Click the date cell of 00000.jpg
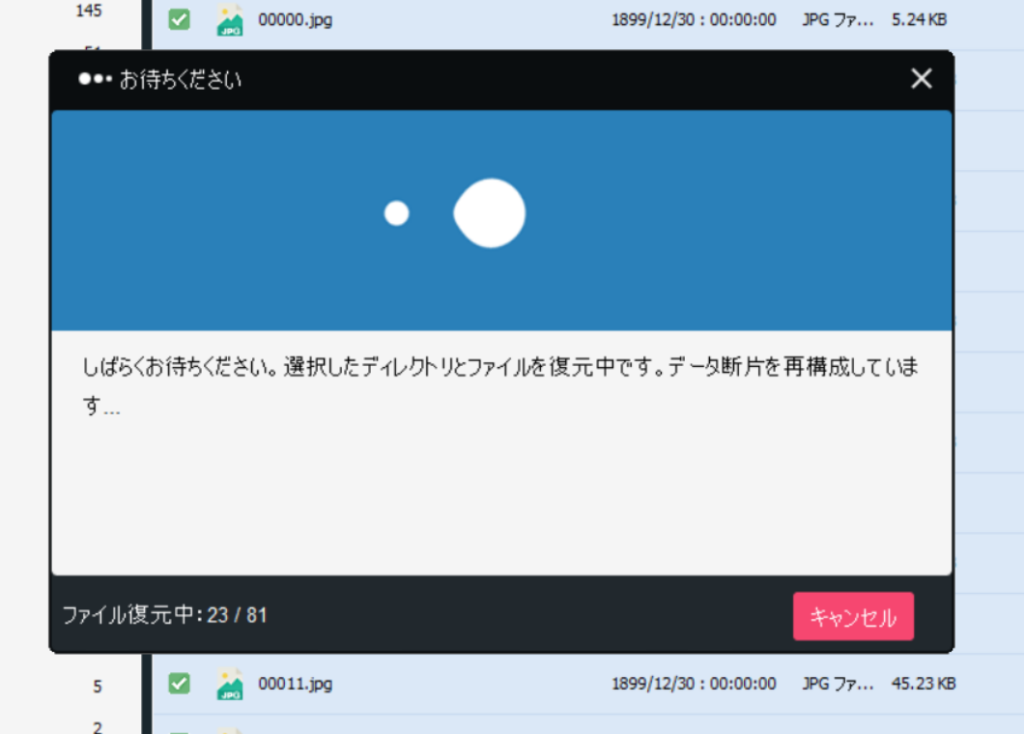The width and height of the screenshot is (1024, 734). (x=694, y=19)
